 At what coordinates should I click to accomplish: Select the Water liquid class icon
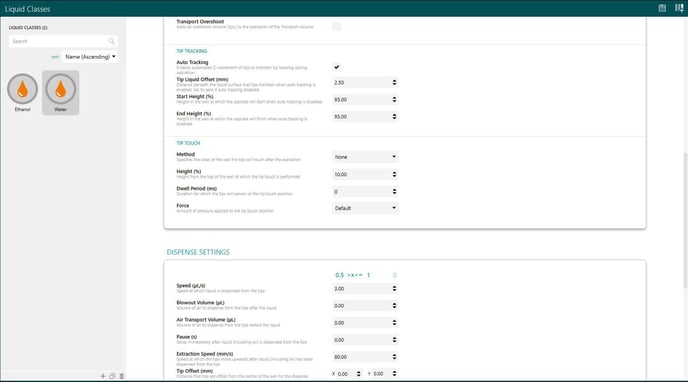[x=61, y=89]
